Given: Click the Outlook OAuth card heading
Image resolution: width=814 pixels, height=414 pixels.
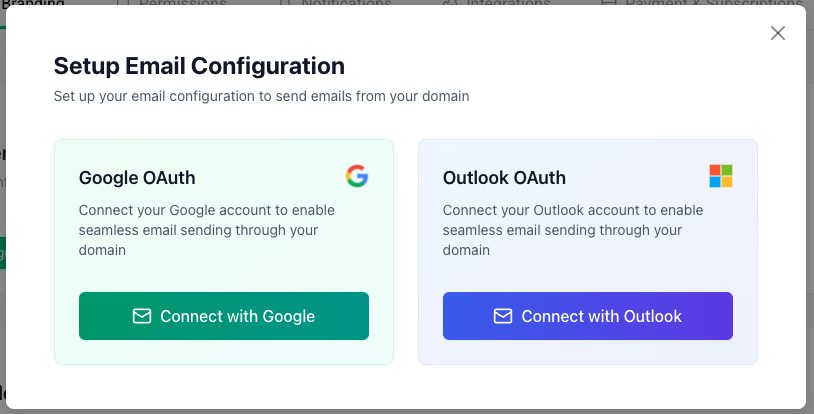Looking at the screenshot, I should point(504,178).
